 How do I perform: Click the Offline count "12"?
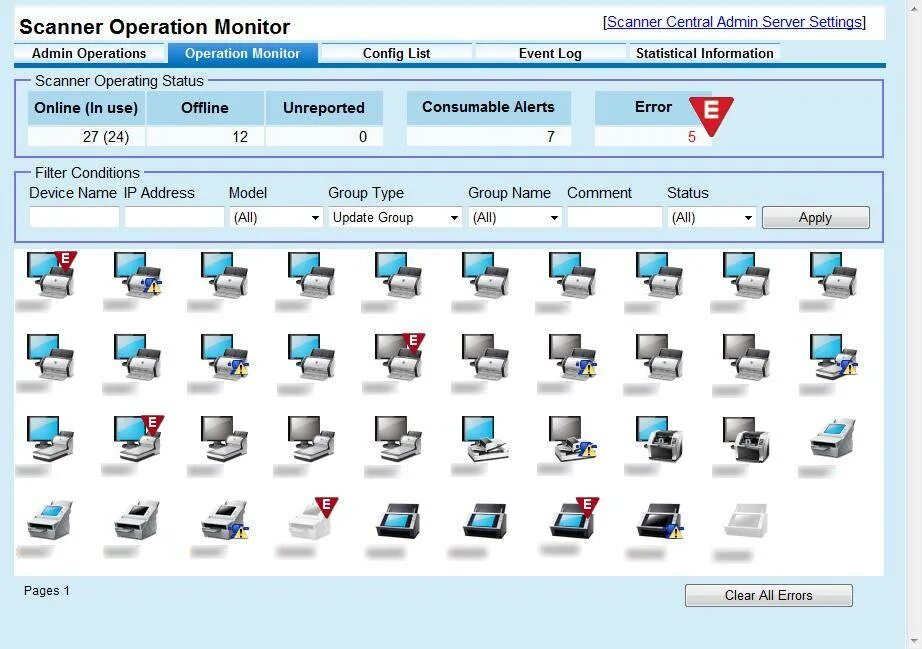[240, 137]
